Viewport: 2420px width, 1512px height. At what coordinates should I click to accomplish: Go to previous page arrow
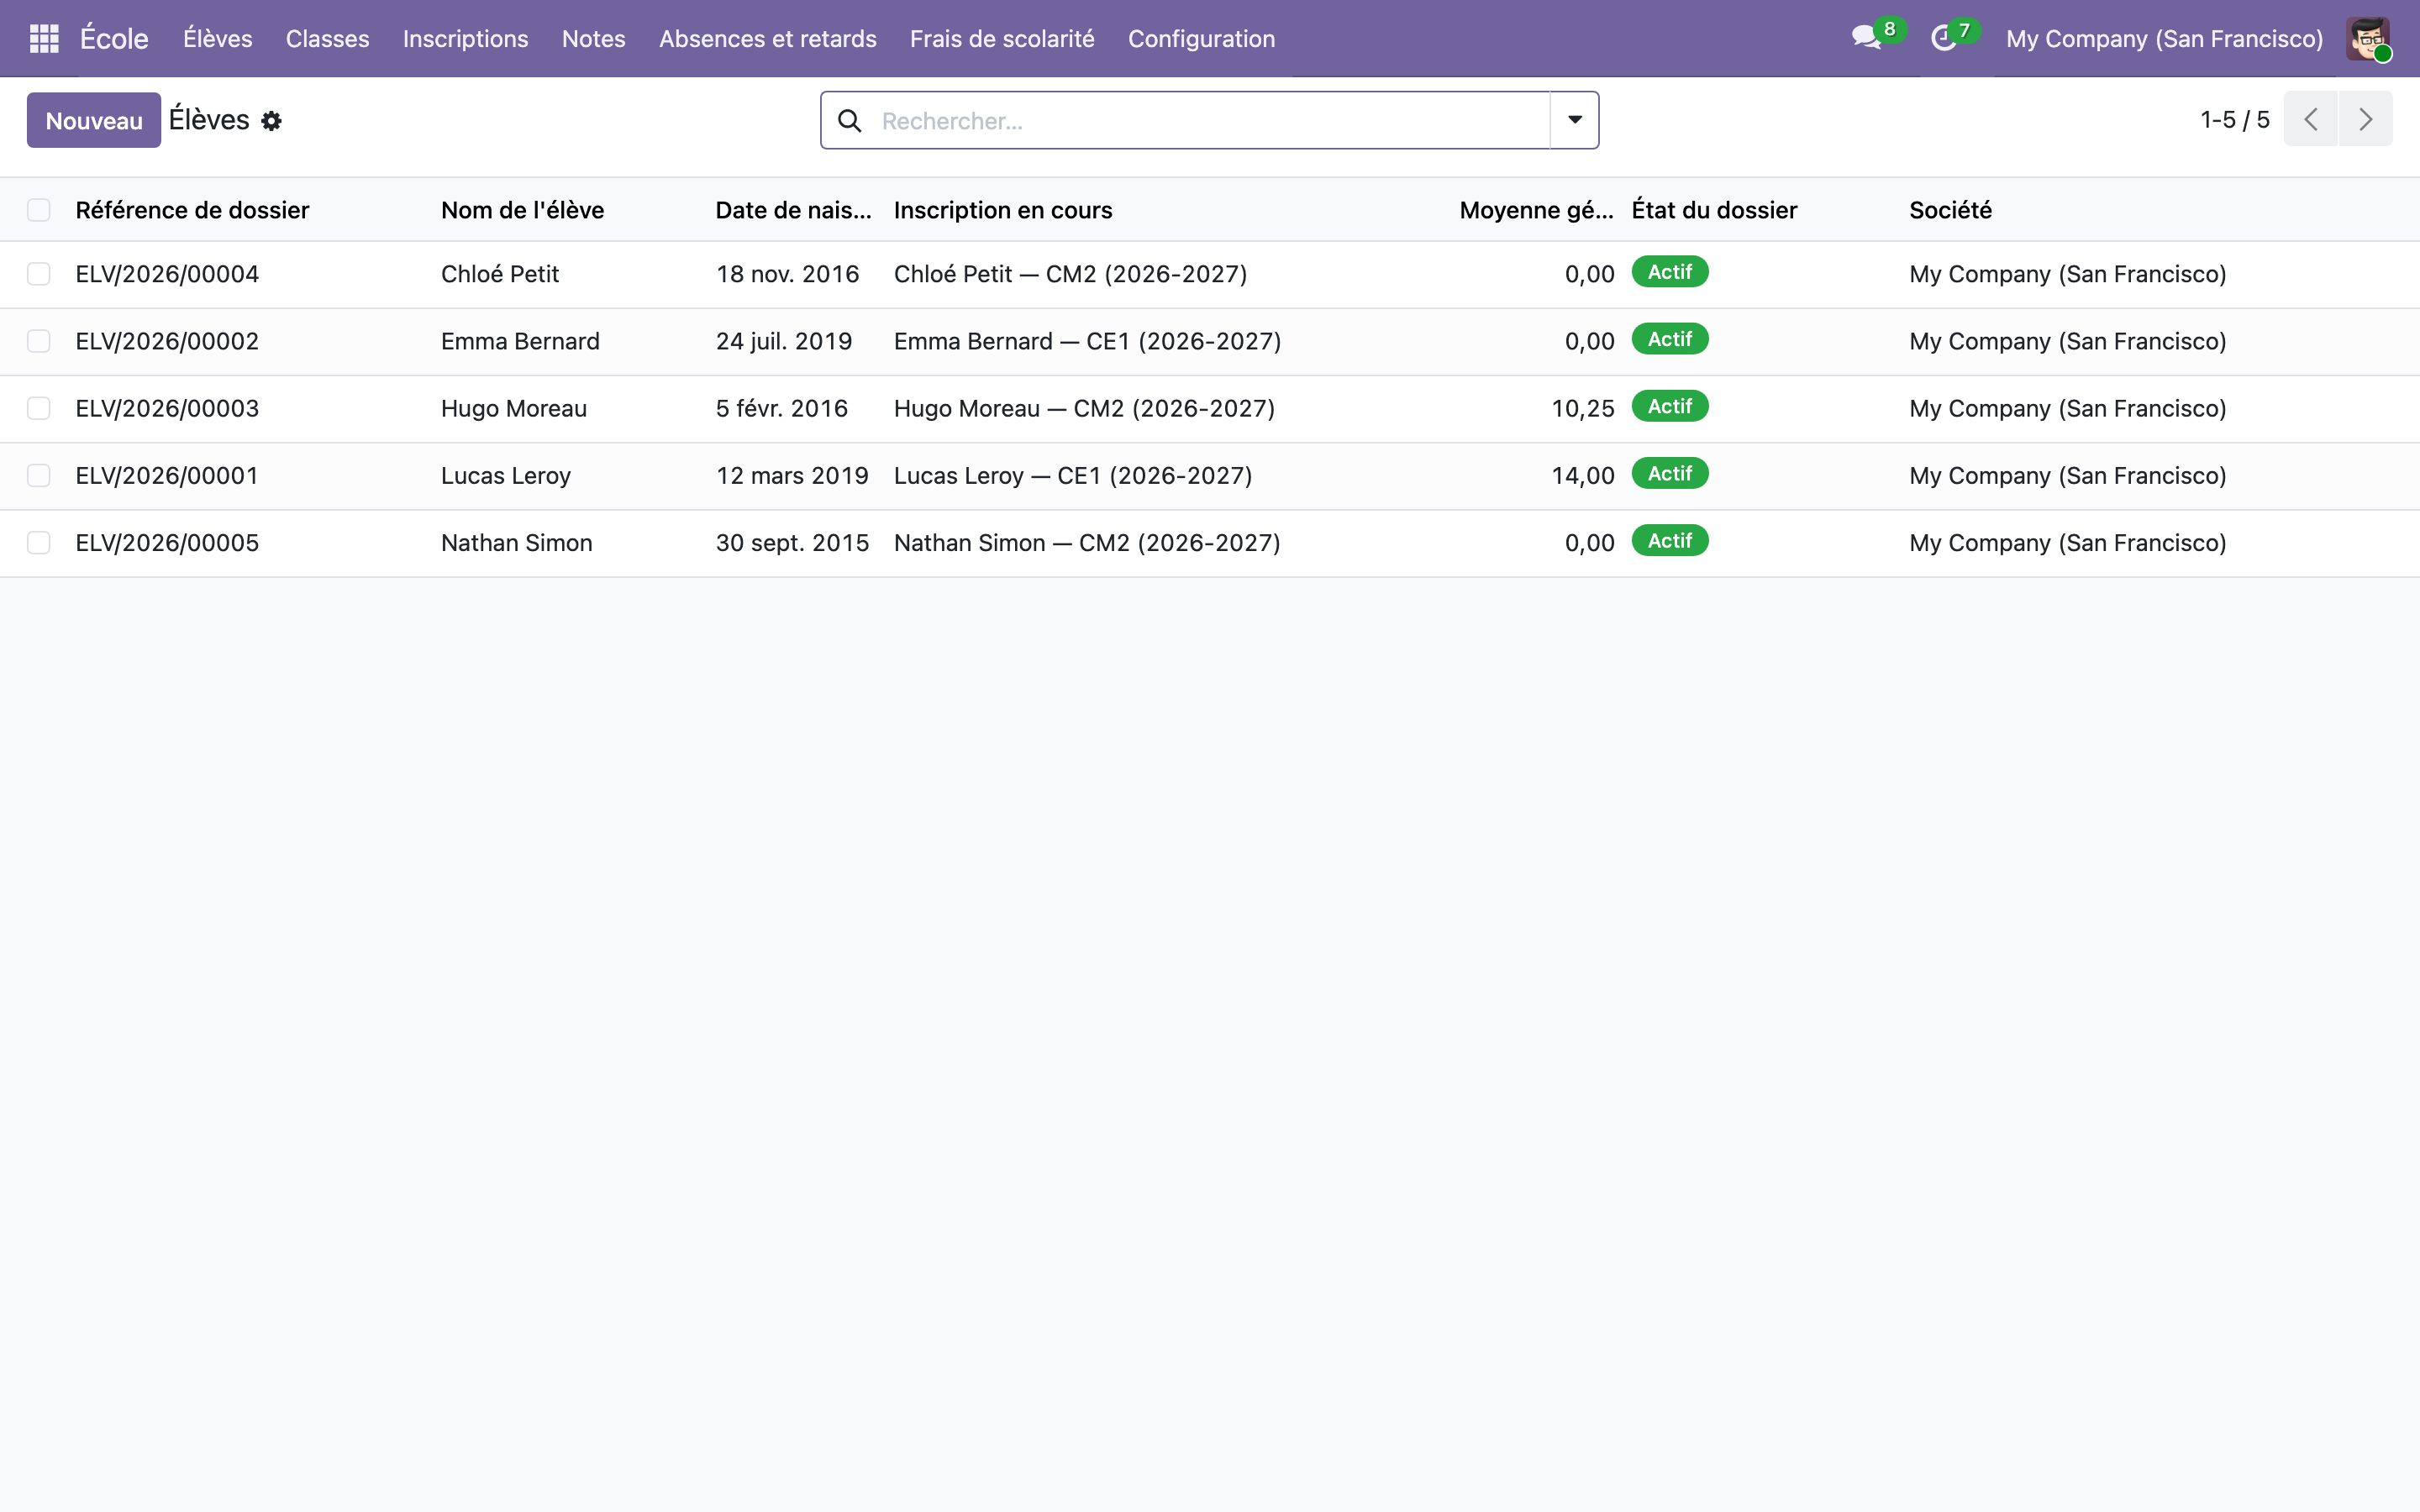pos(2310,119)
